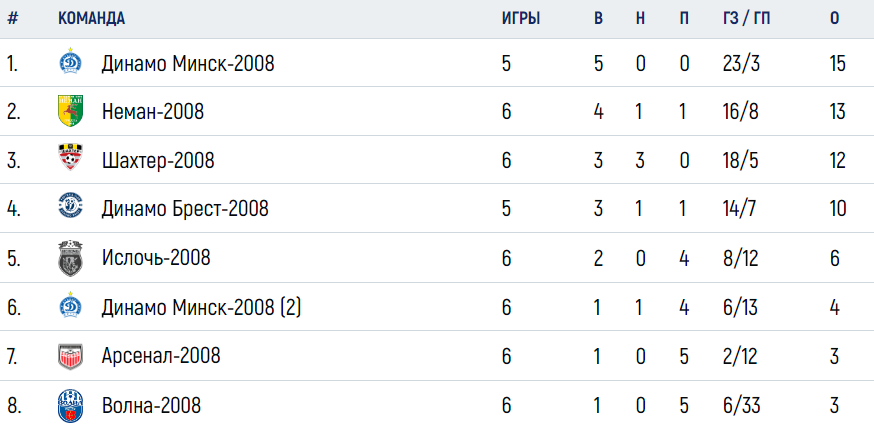874x429 pixels.
Task: Open the Неман-2008 team name
Action: [153, 112]
